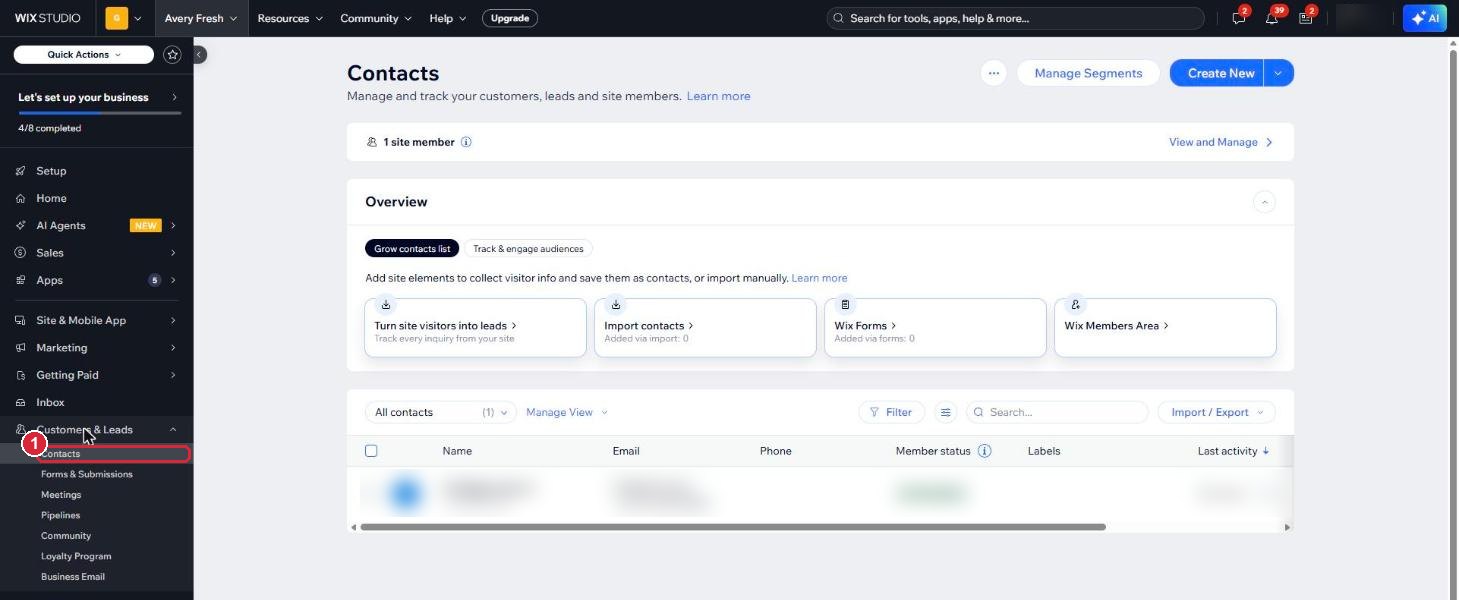This screenshot has width=1459, height=600.
Task: Click the Inbox icon in sidebar
Action: pyautogui.click(x=20, y=402)
